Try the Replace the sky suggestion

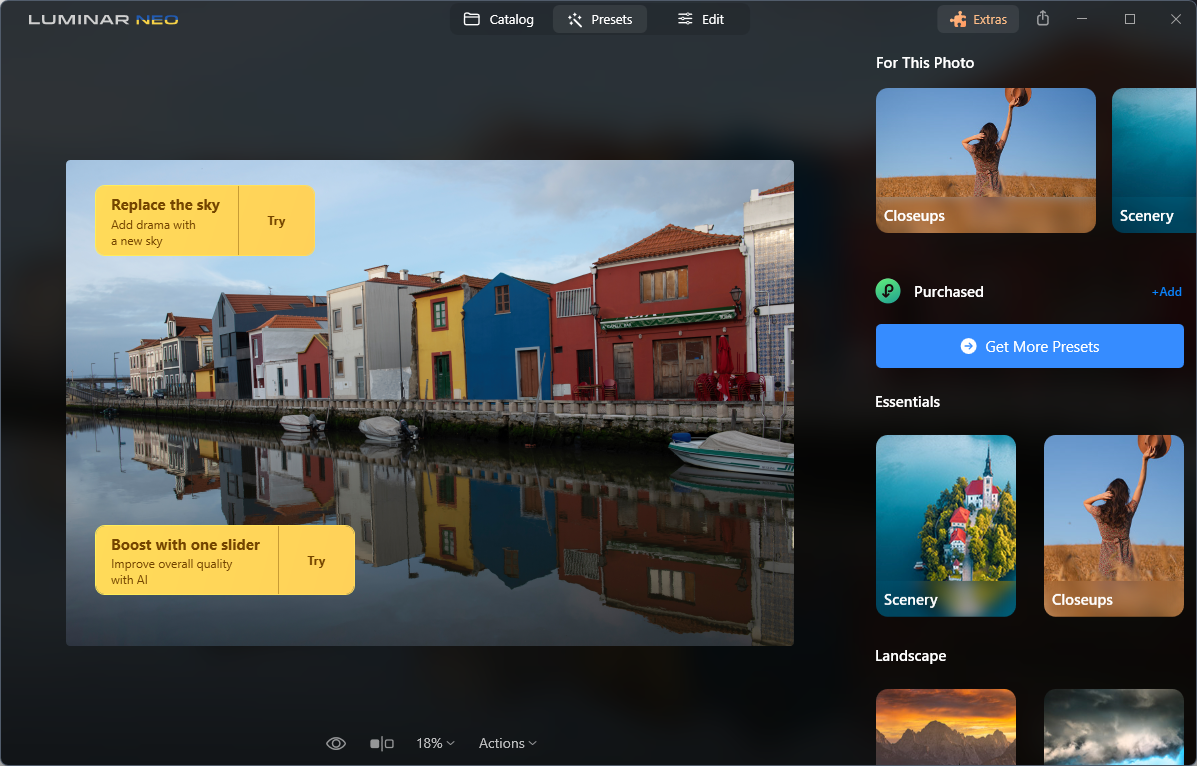(x=276, y=221)
